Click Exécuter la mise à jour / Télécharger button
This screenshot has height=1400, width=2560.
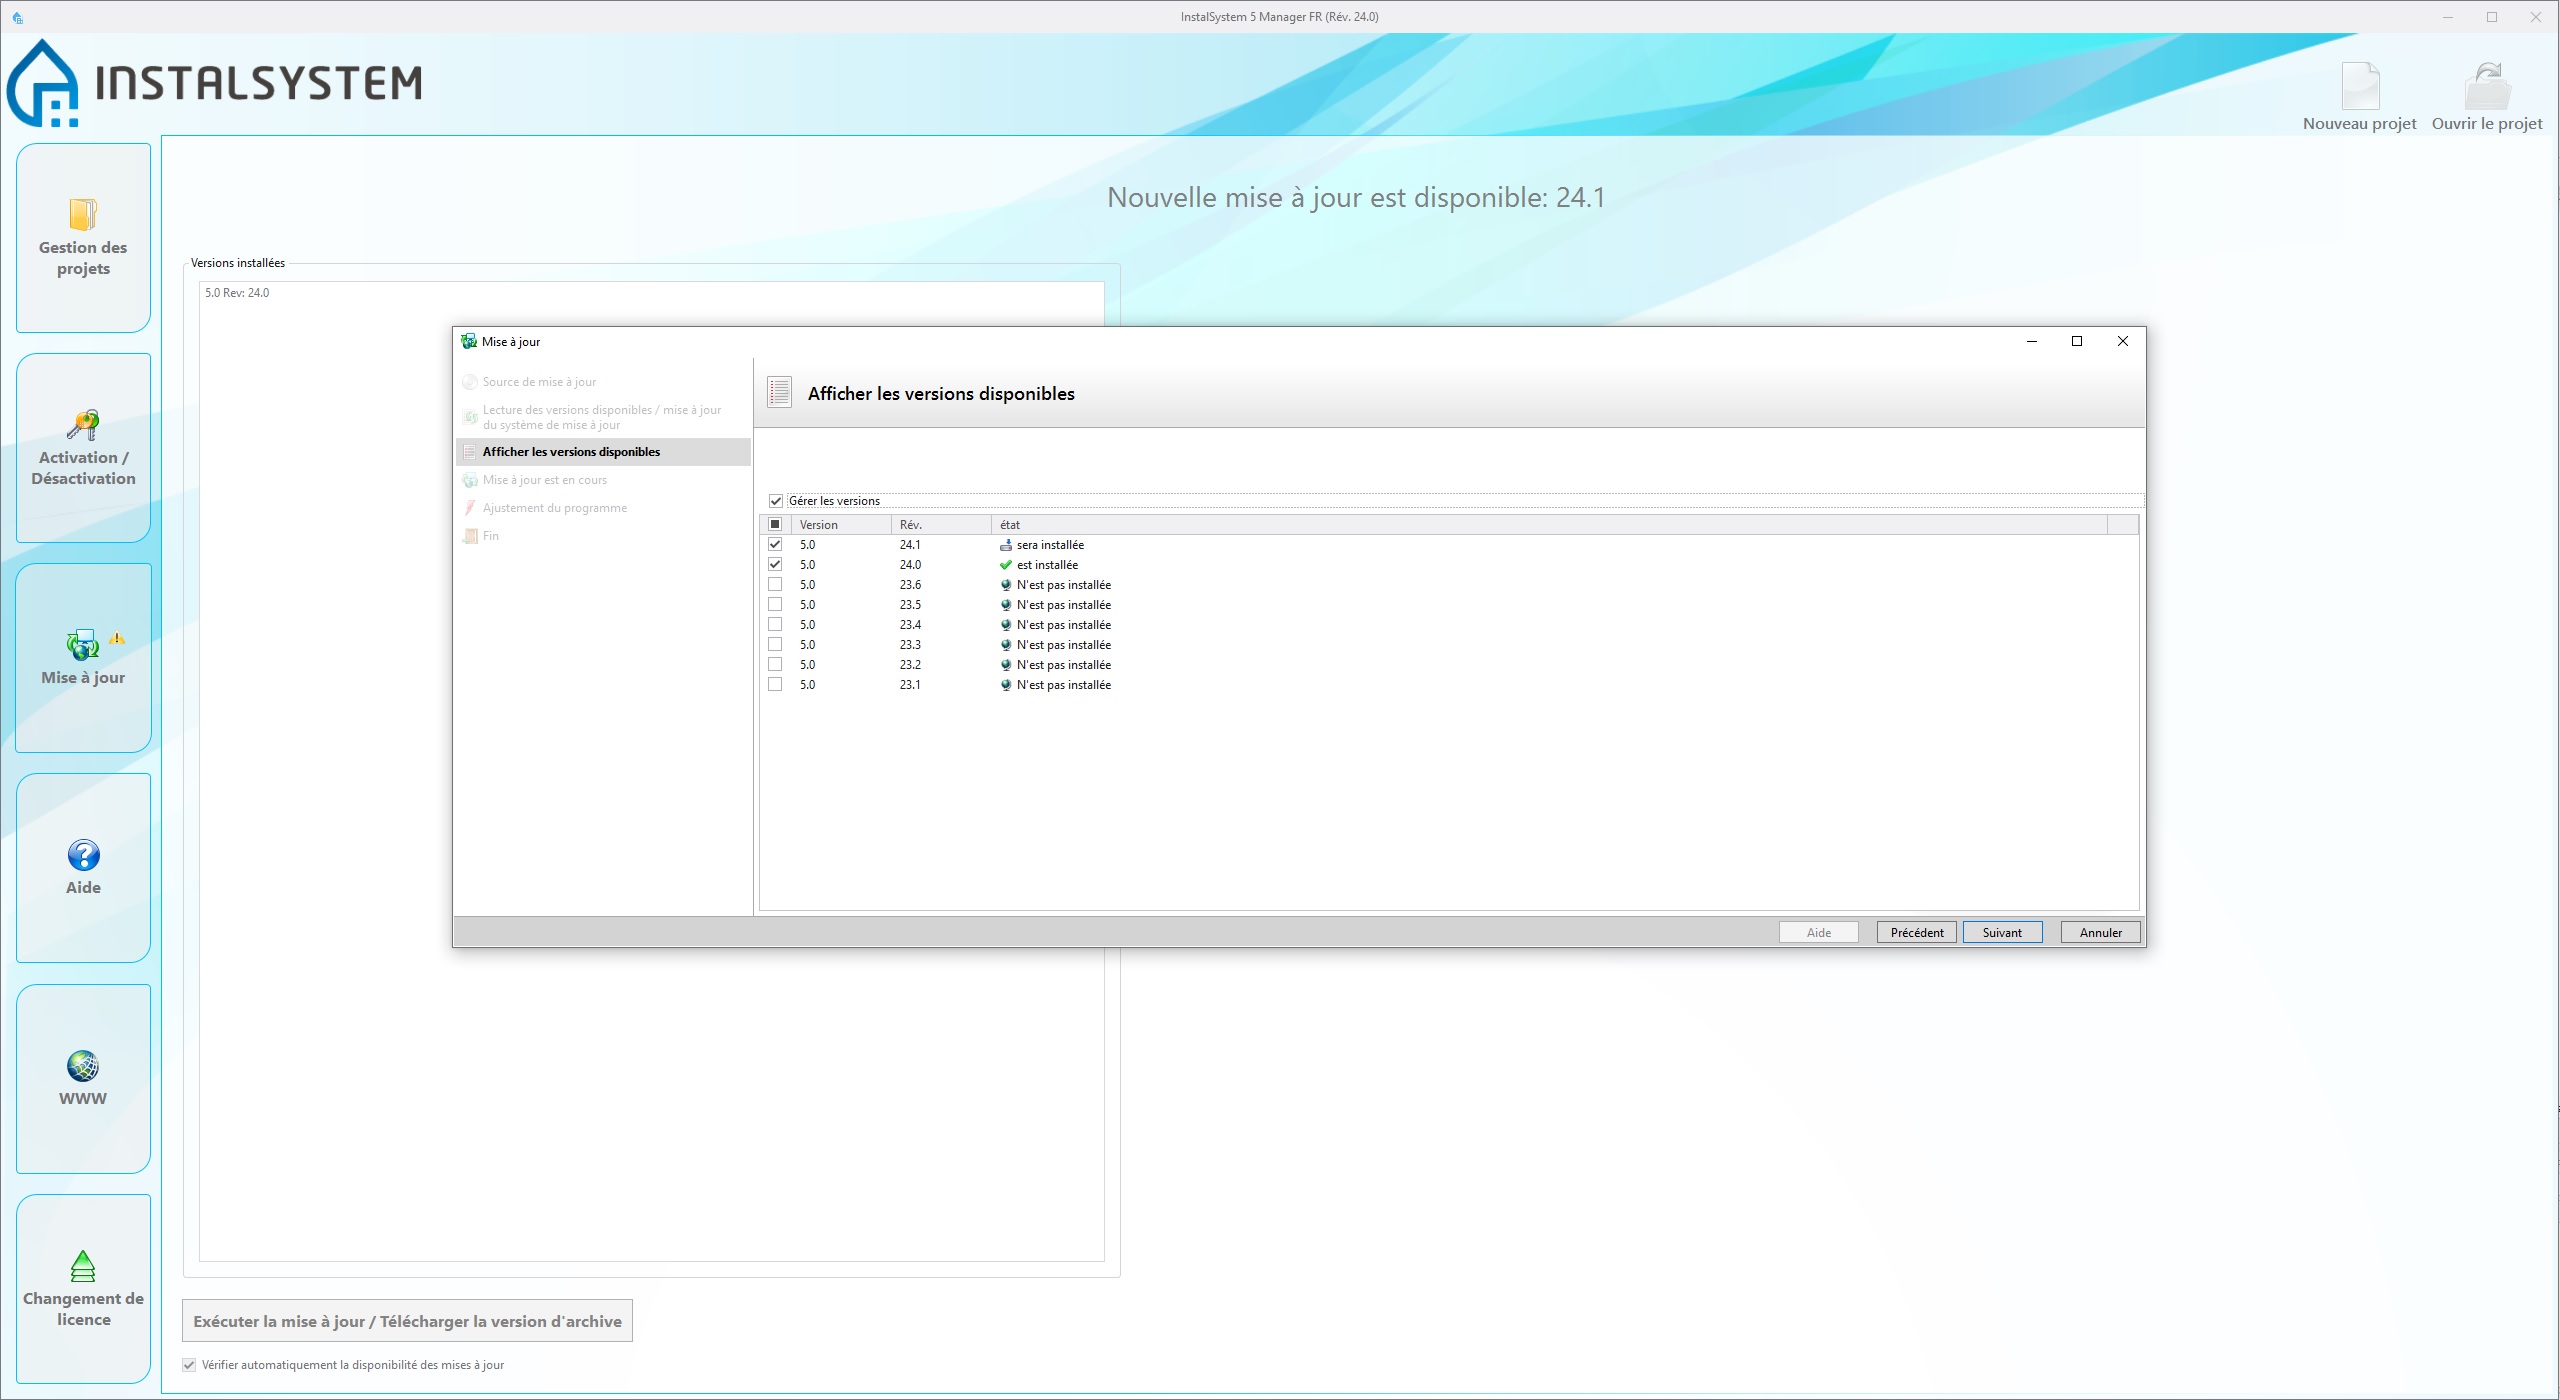(x=407, y=1321)
